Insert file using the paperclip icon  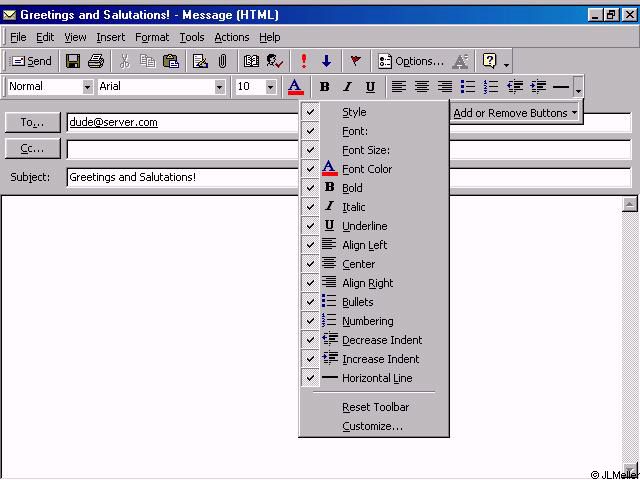pos(222,61)
